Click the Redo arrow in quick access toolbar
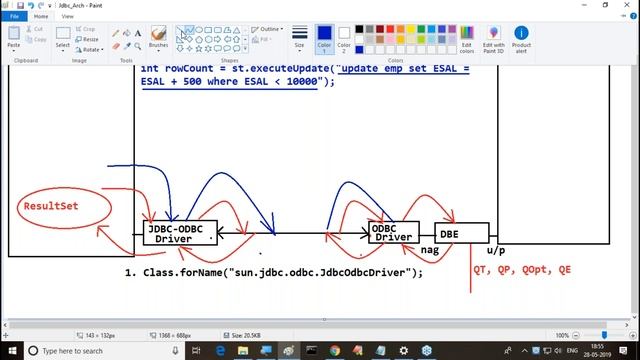The height and width of the screenshot is (360, 640). (41, 5)
